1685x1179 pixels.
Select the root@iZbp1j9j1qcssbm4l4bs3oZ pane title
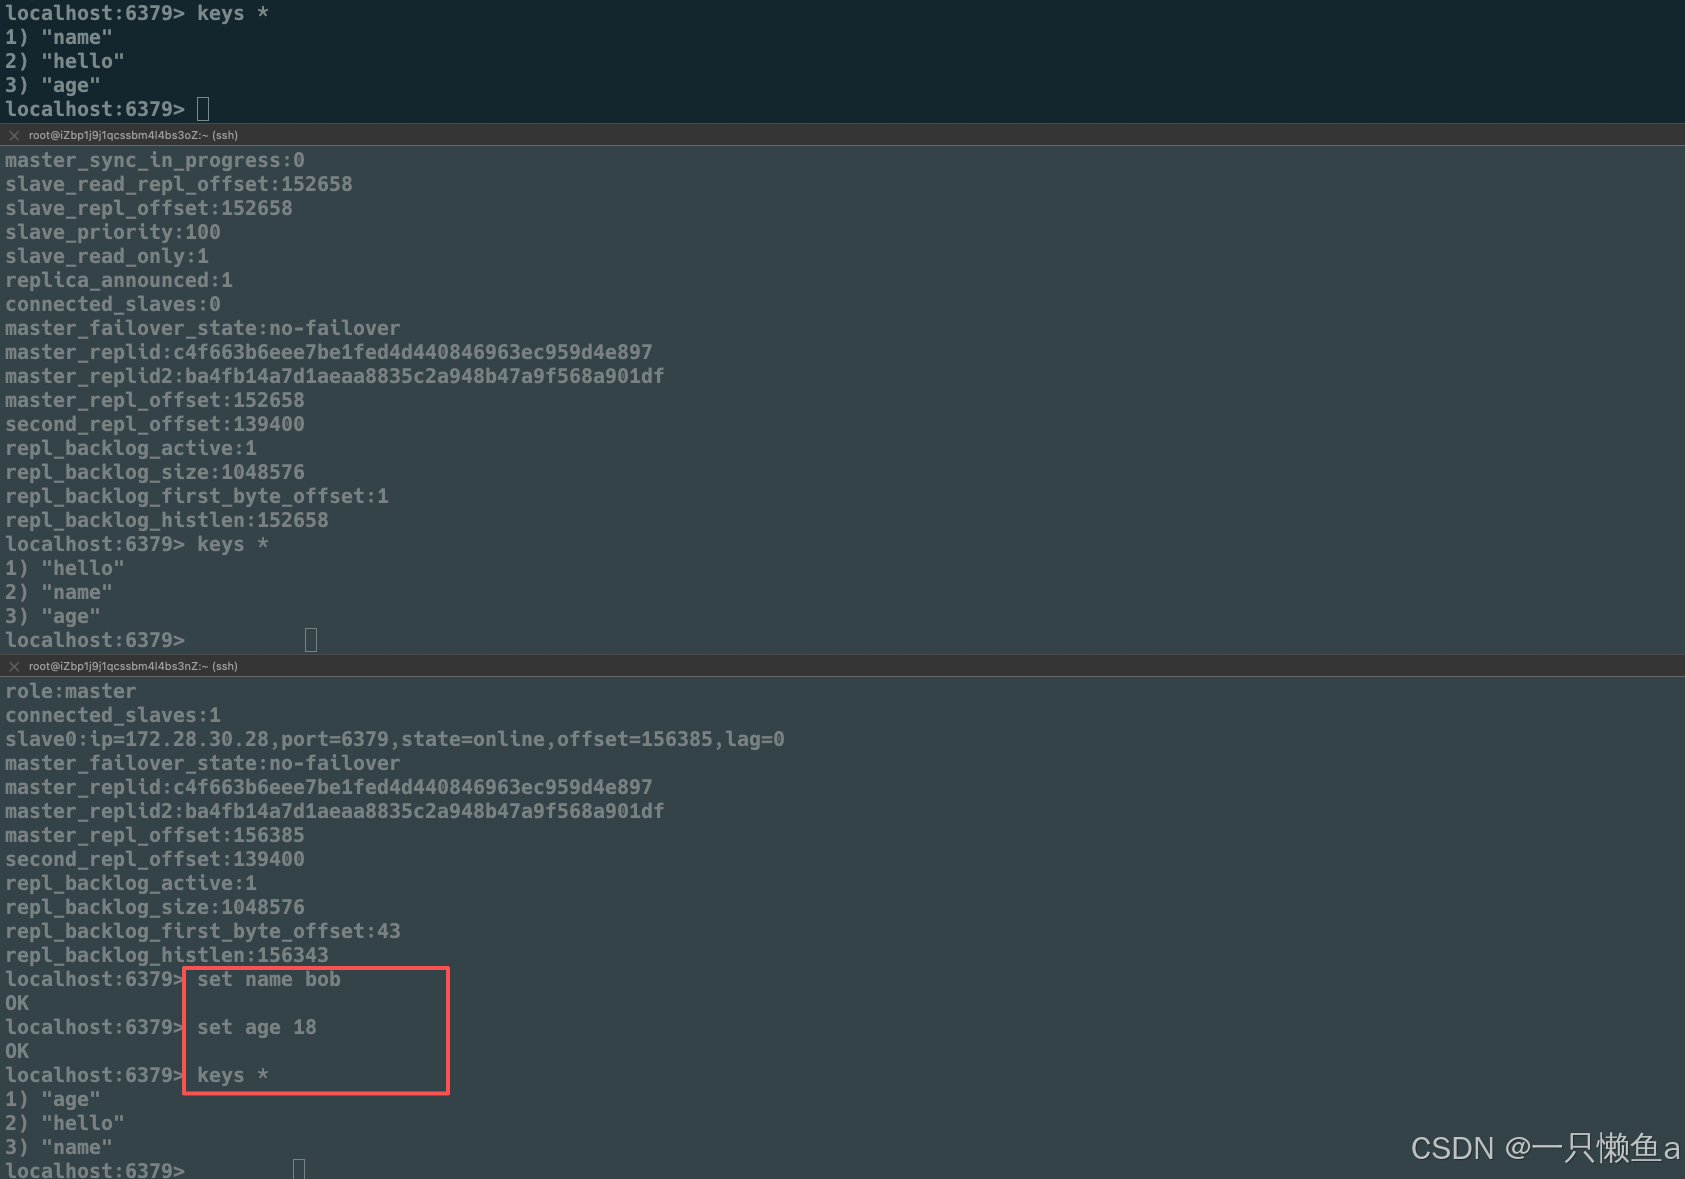click(133, 135)
